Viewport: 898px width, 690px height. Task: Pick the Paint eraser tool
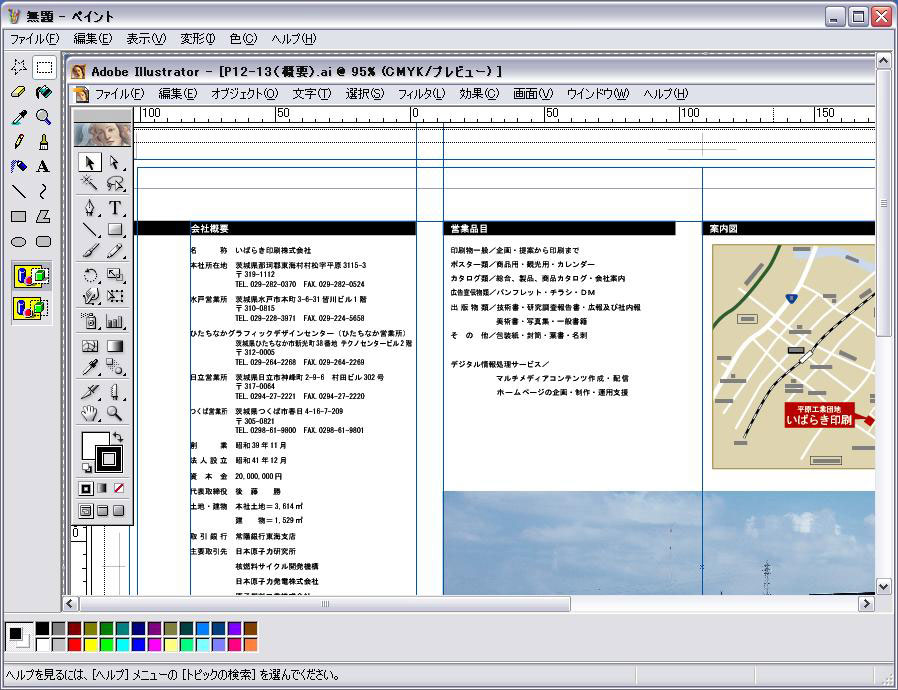click(18, 92)
